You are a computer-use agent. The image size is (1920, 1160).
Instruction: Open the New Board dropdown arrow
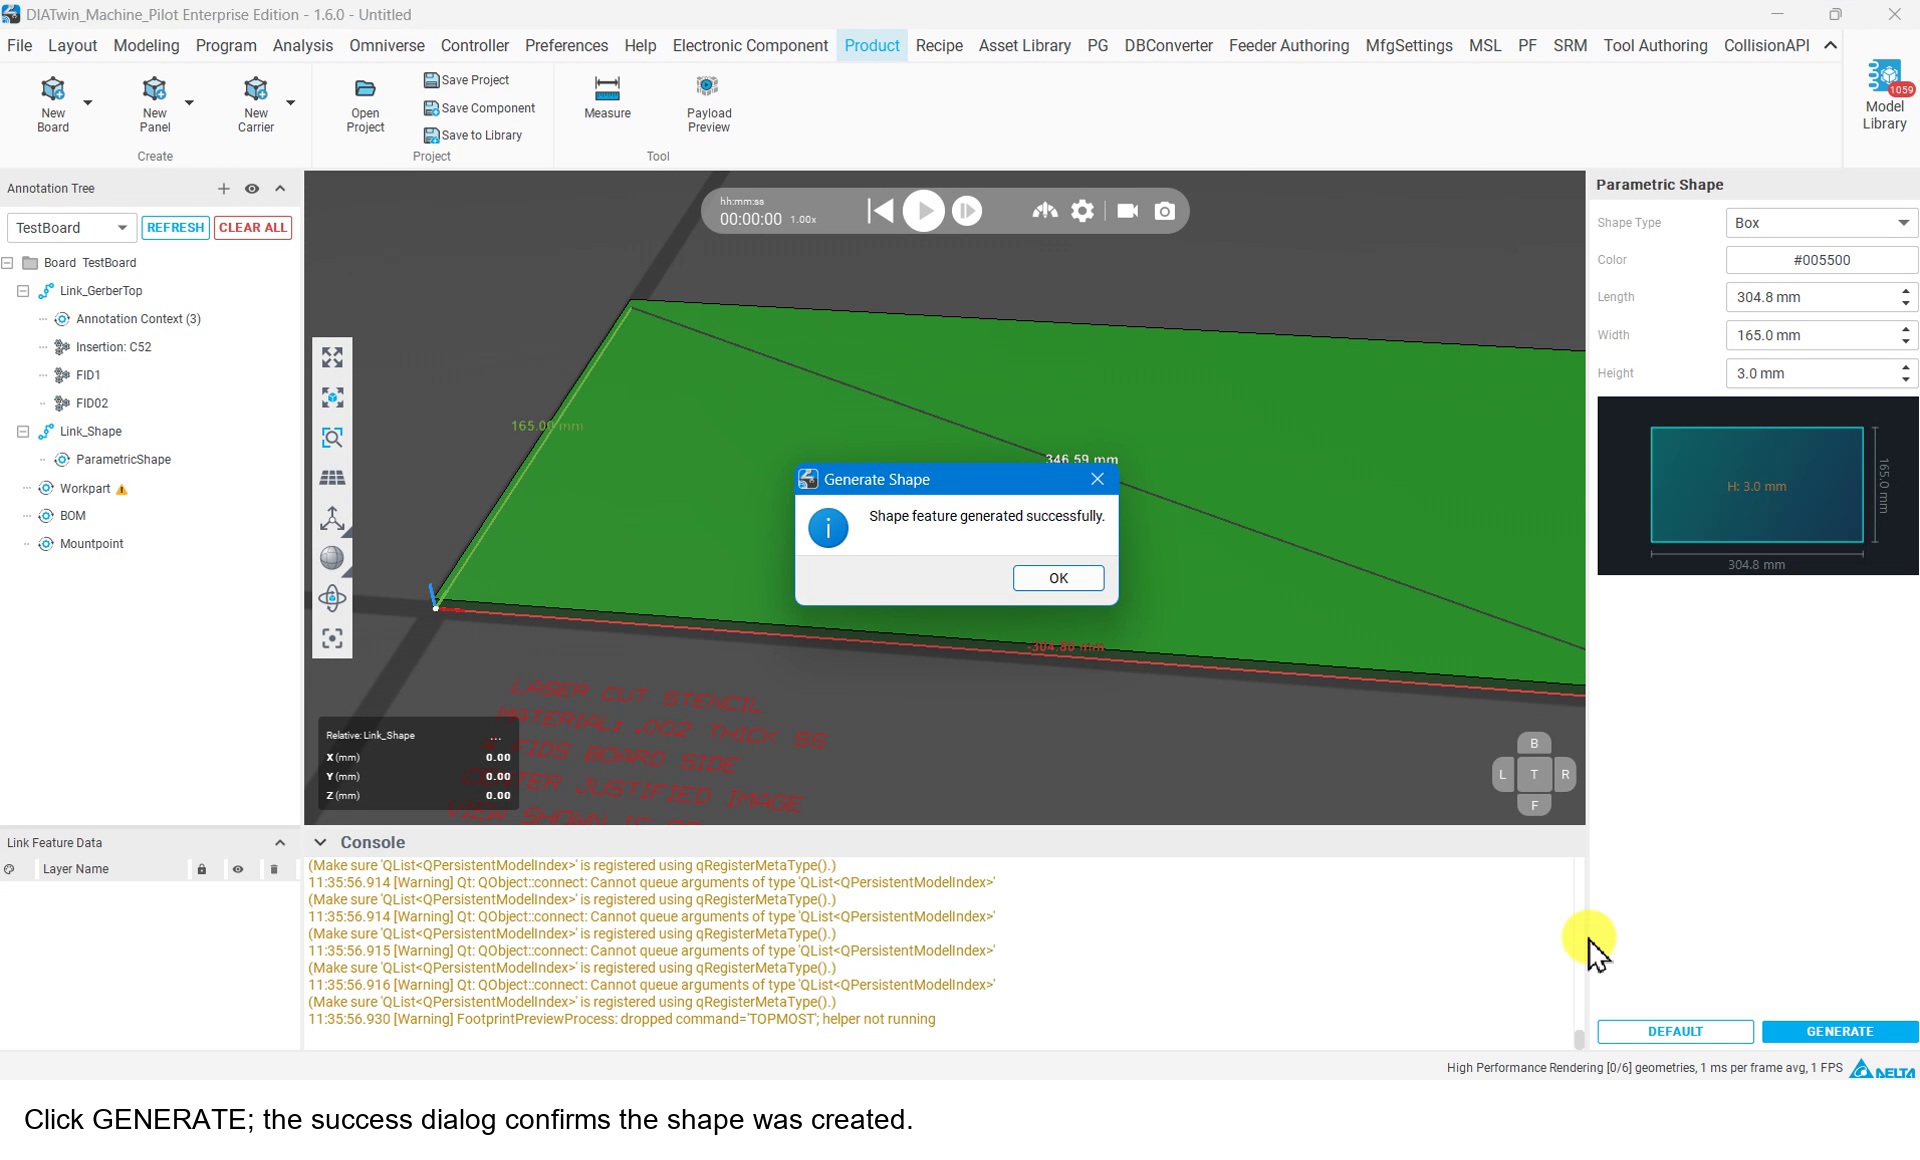coord(88,103)
